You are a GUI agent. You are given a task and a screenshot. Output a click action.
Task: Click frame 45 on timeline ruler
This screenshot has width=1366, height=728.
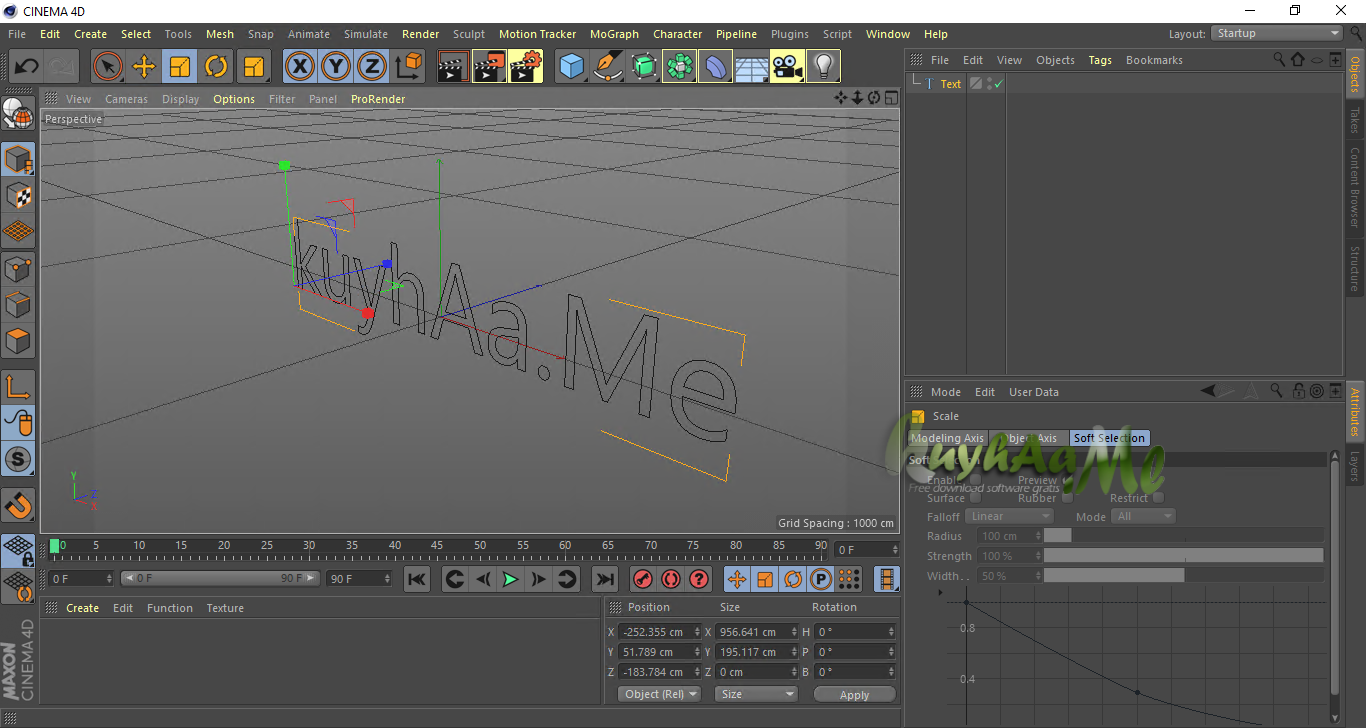438,546
